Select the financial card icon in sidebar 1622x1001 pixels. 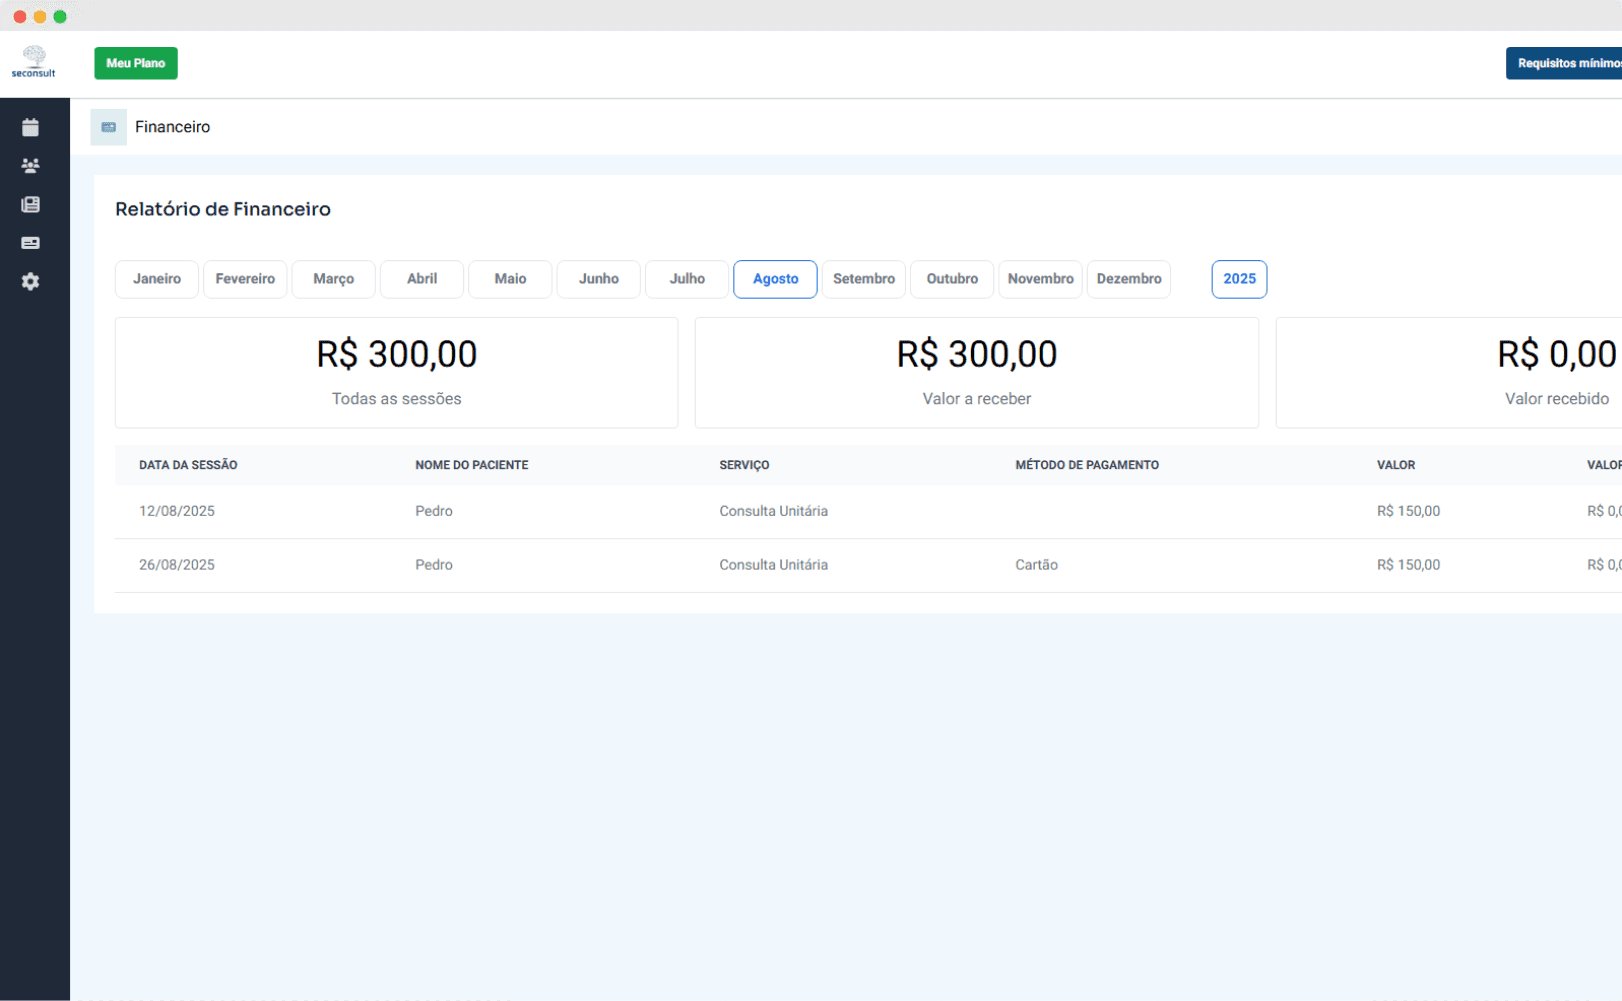tap(30, 243)
